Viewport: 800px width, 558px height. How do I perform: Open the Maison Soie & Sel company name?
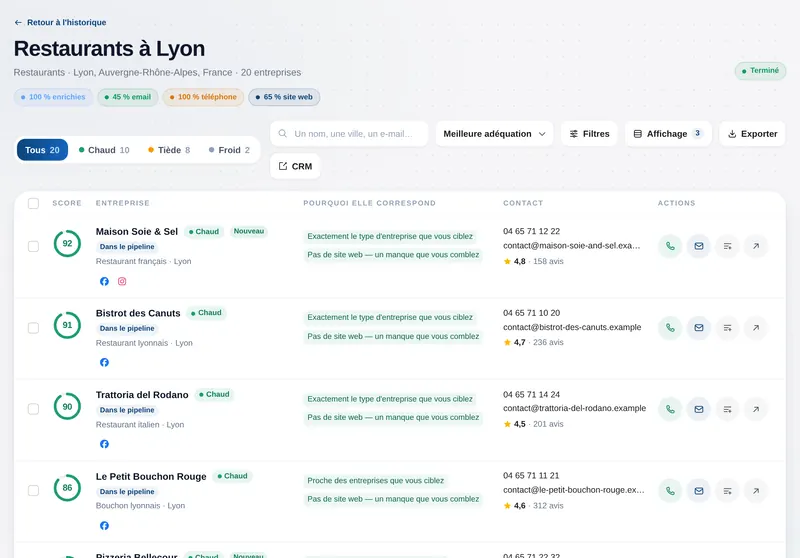137,232
